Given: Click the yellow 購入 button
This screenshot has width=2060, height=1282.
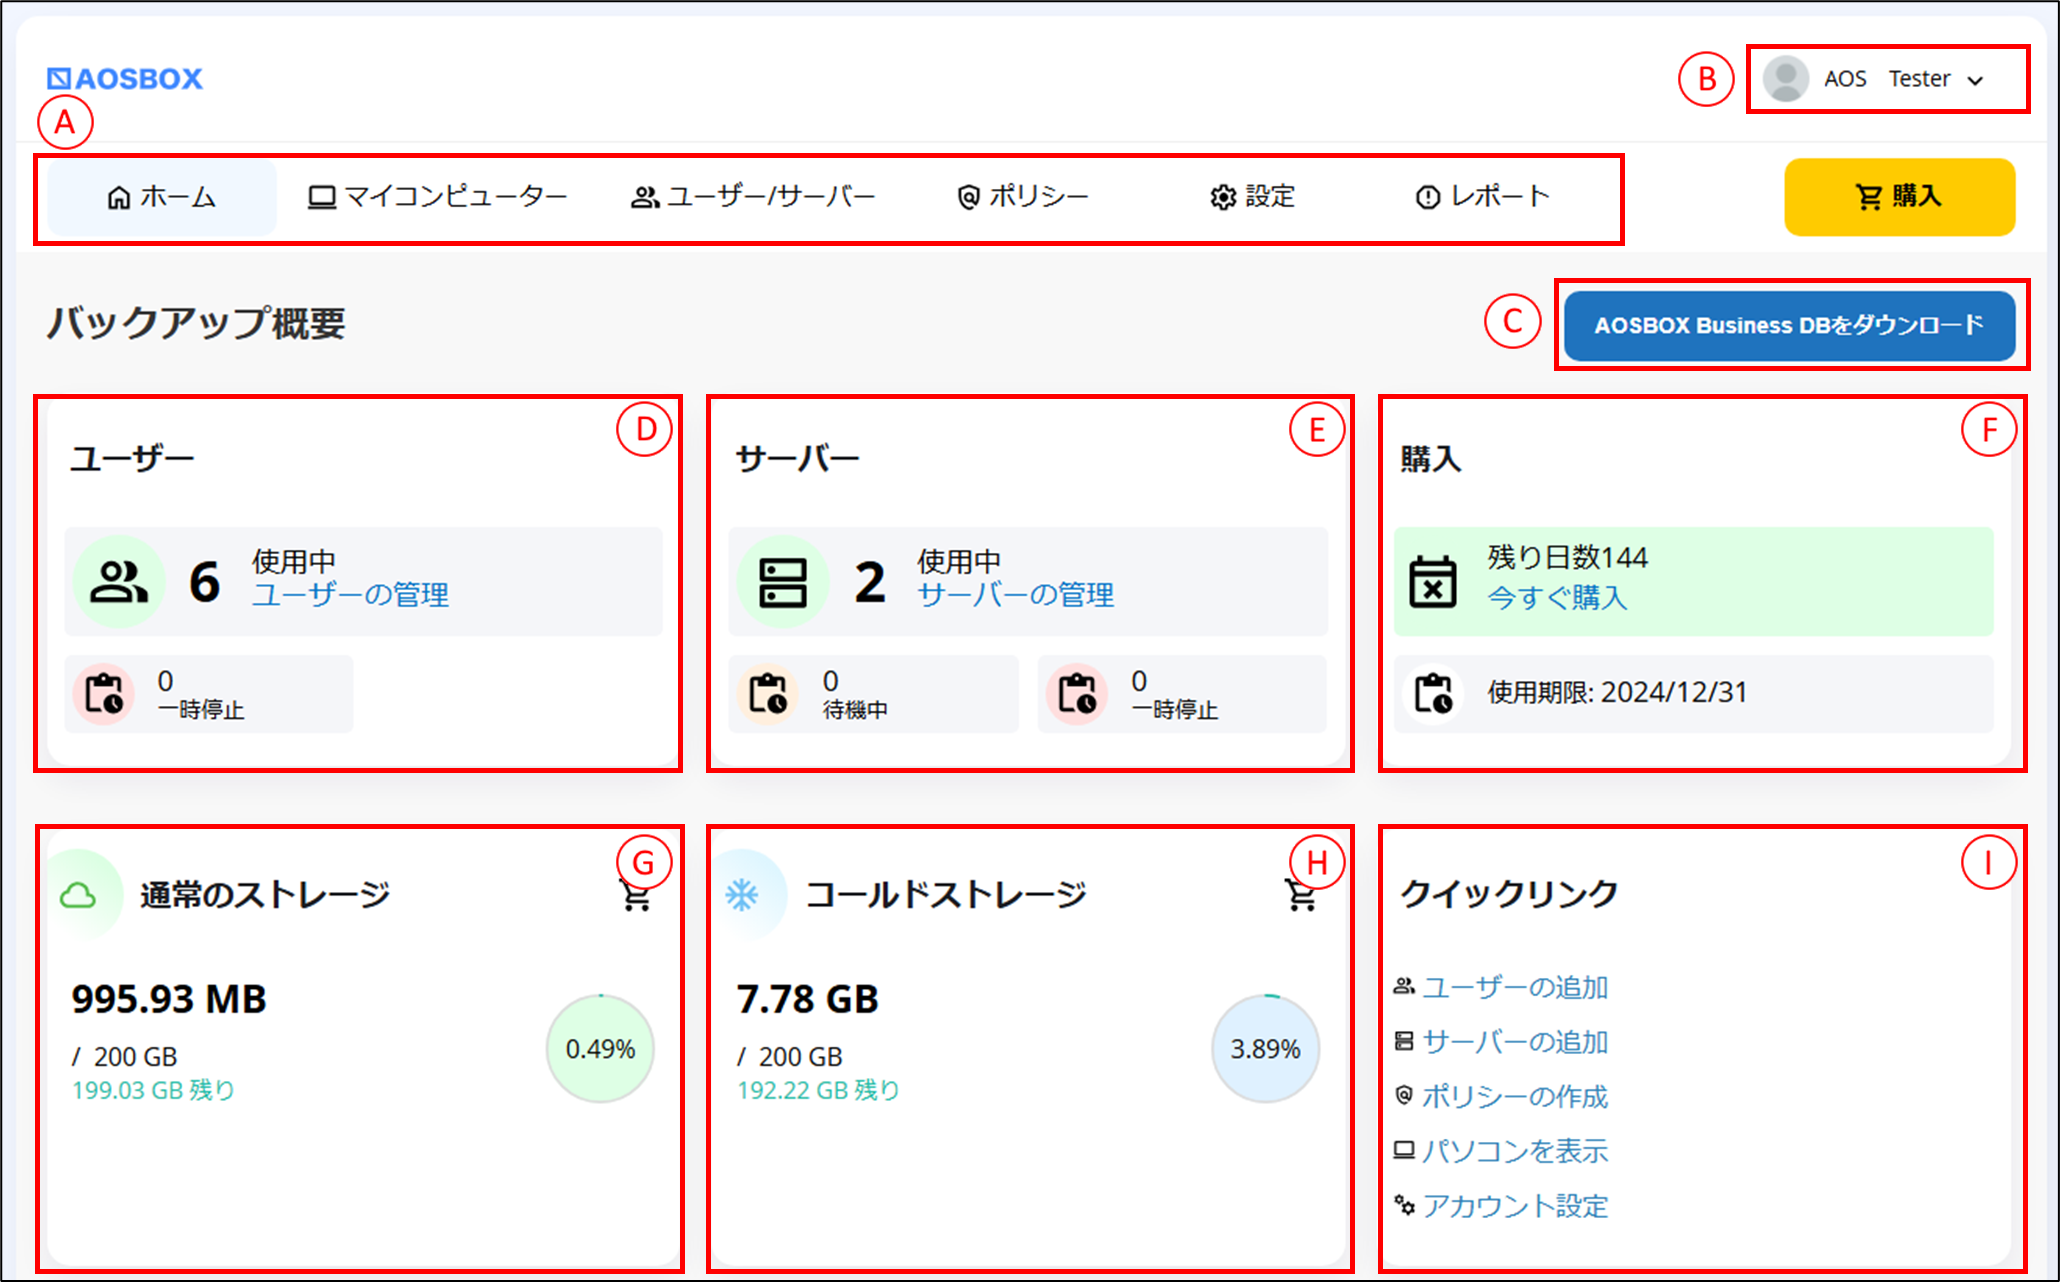Looking at the screenshot, I should click(1899, 197).
